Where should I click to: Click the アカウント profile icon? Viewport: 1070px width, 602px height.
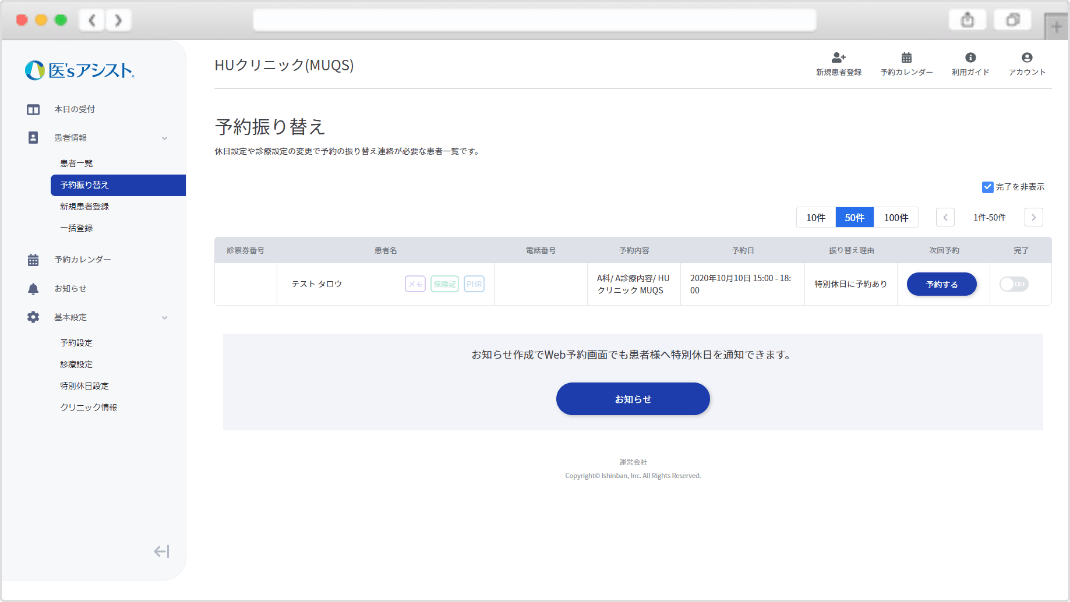(1027, 59)
